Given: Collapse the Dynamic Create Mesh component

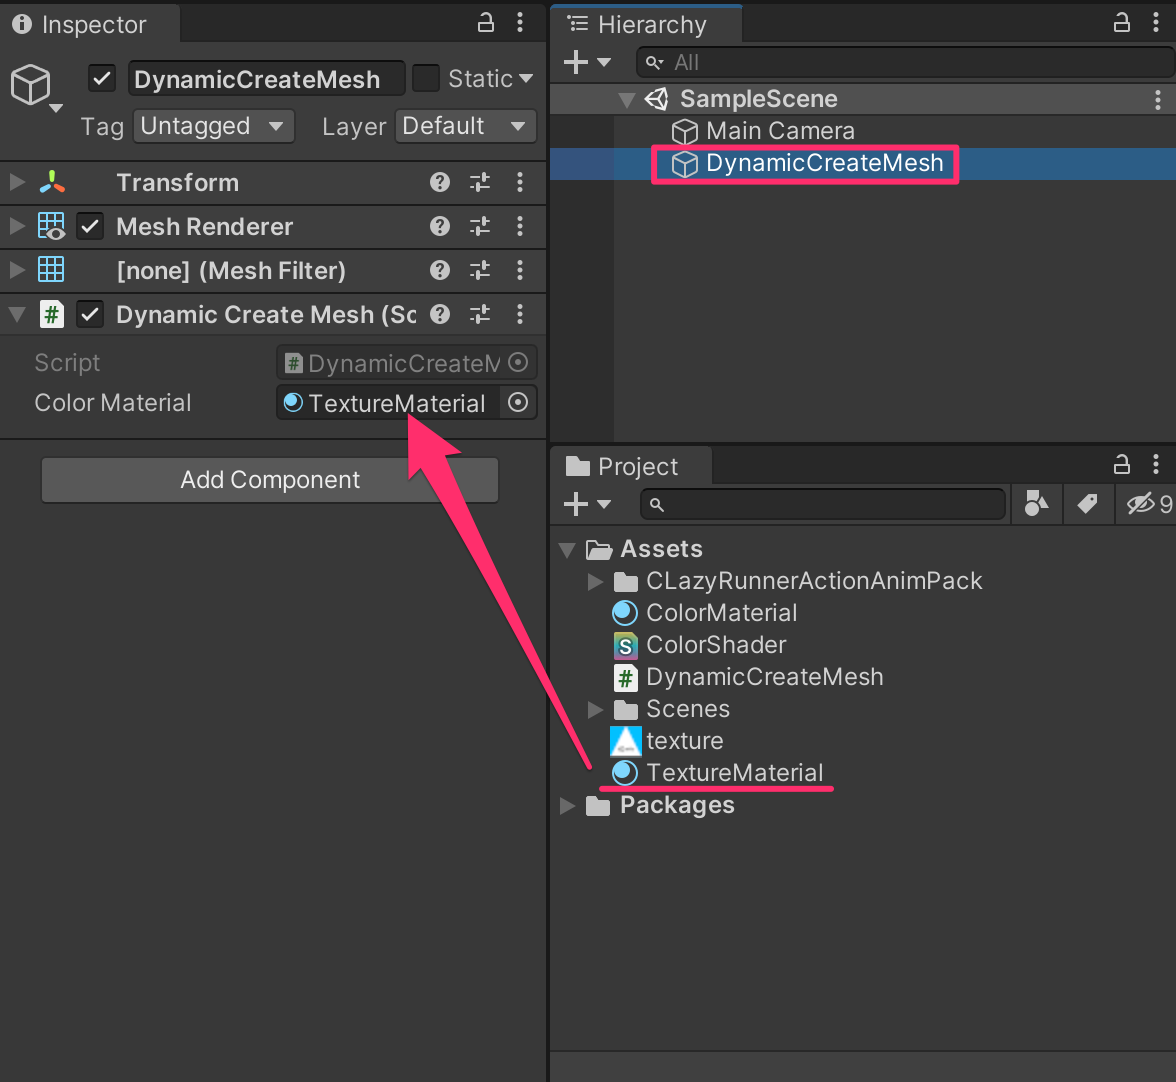Looking at the screenshot, I should point(16,314).
